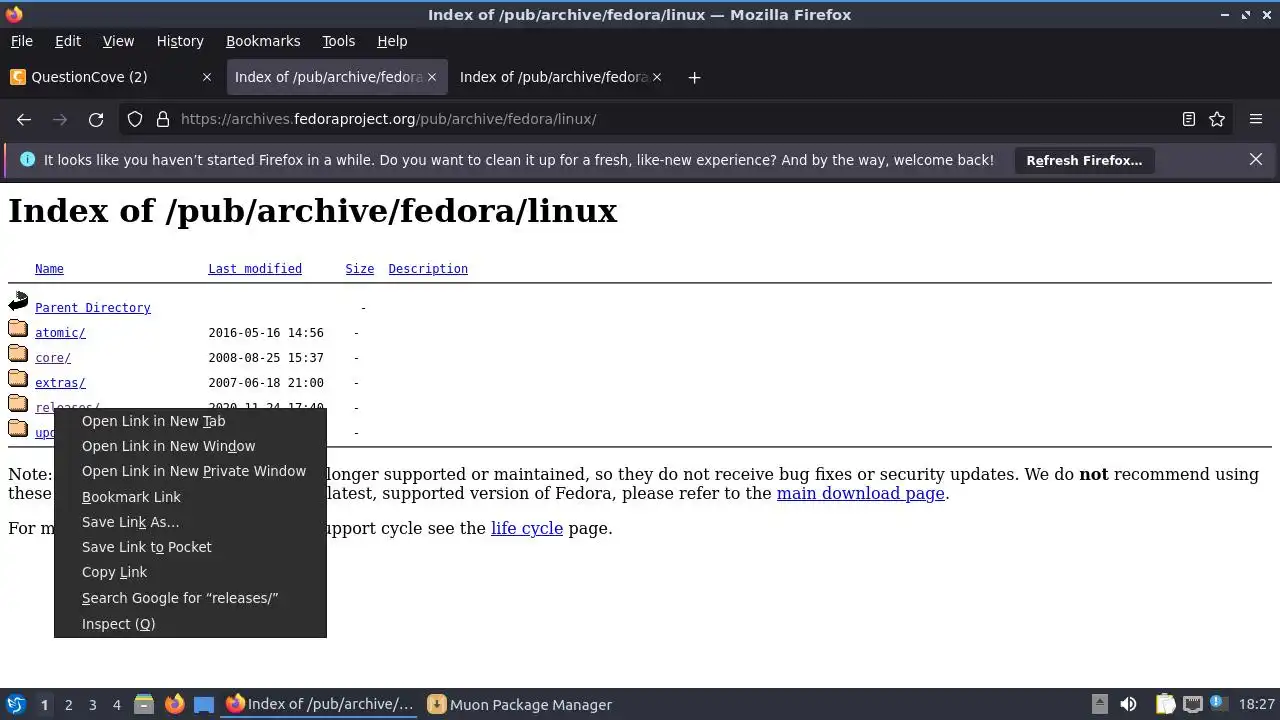The height and width of the screenshot is (720, 1280).
Task: Sort listing by Name column link
Action: point(49,269)
